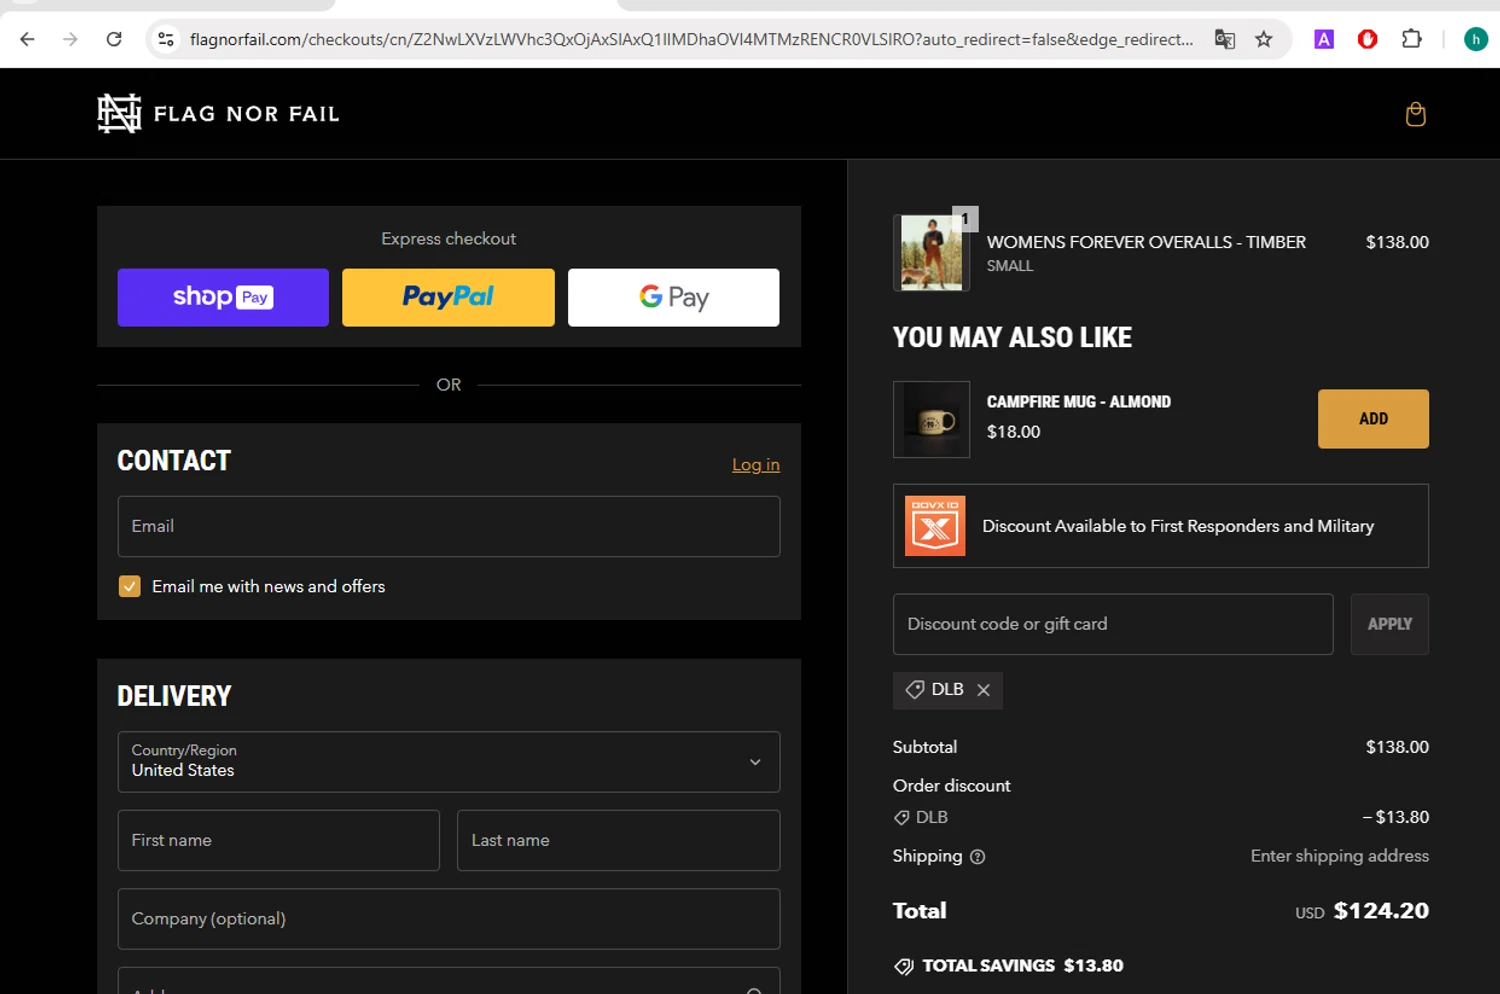
Task: Click the Womens Forever Overalls thumbnail
Action: pos(931,253)
